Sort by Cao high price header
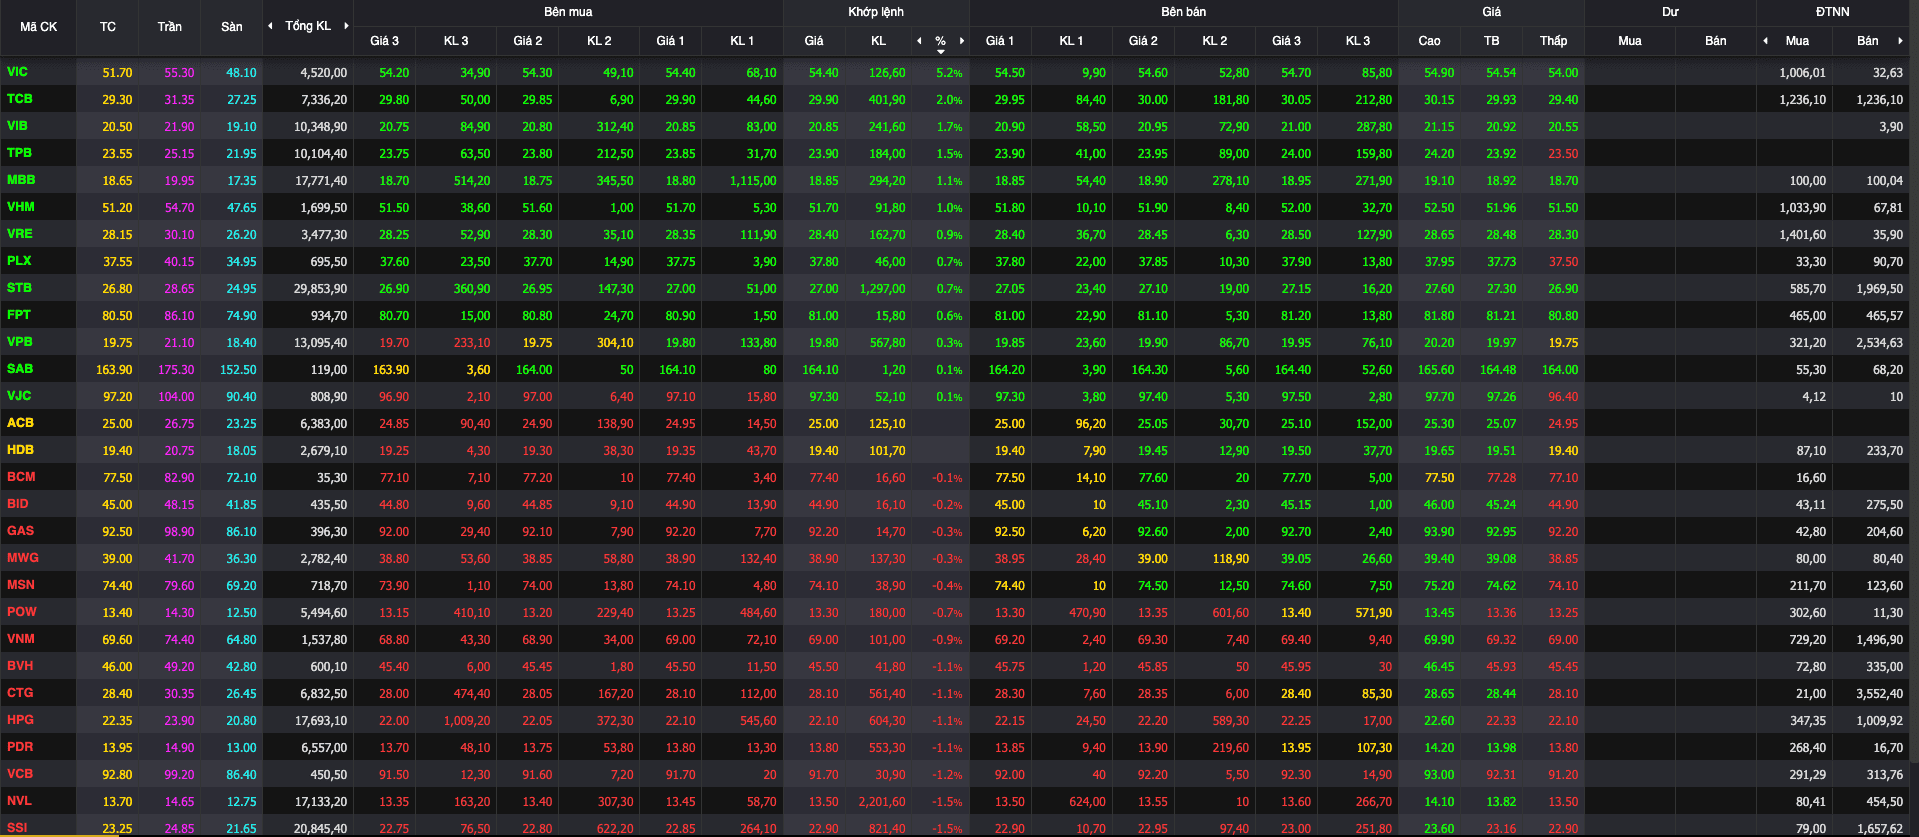This screenshot has width=1919, height=837. click(x=1430, y=41)
